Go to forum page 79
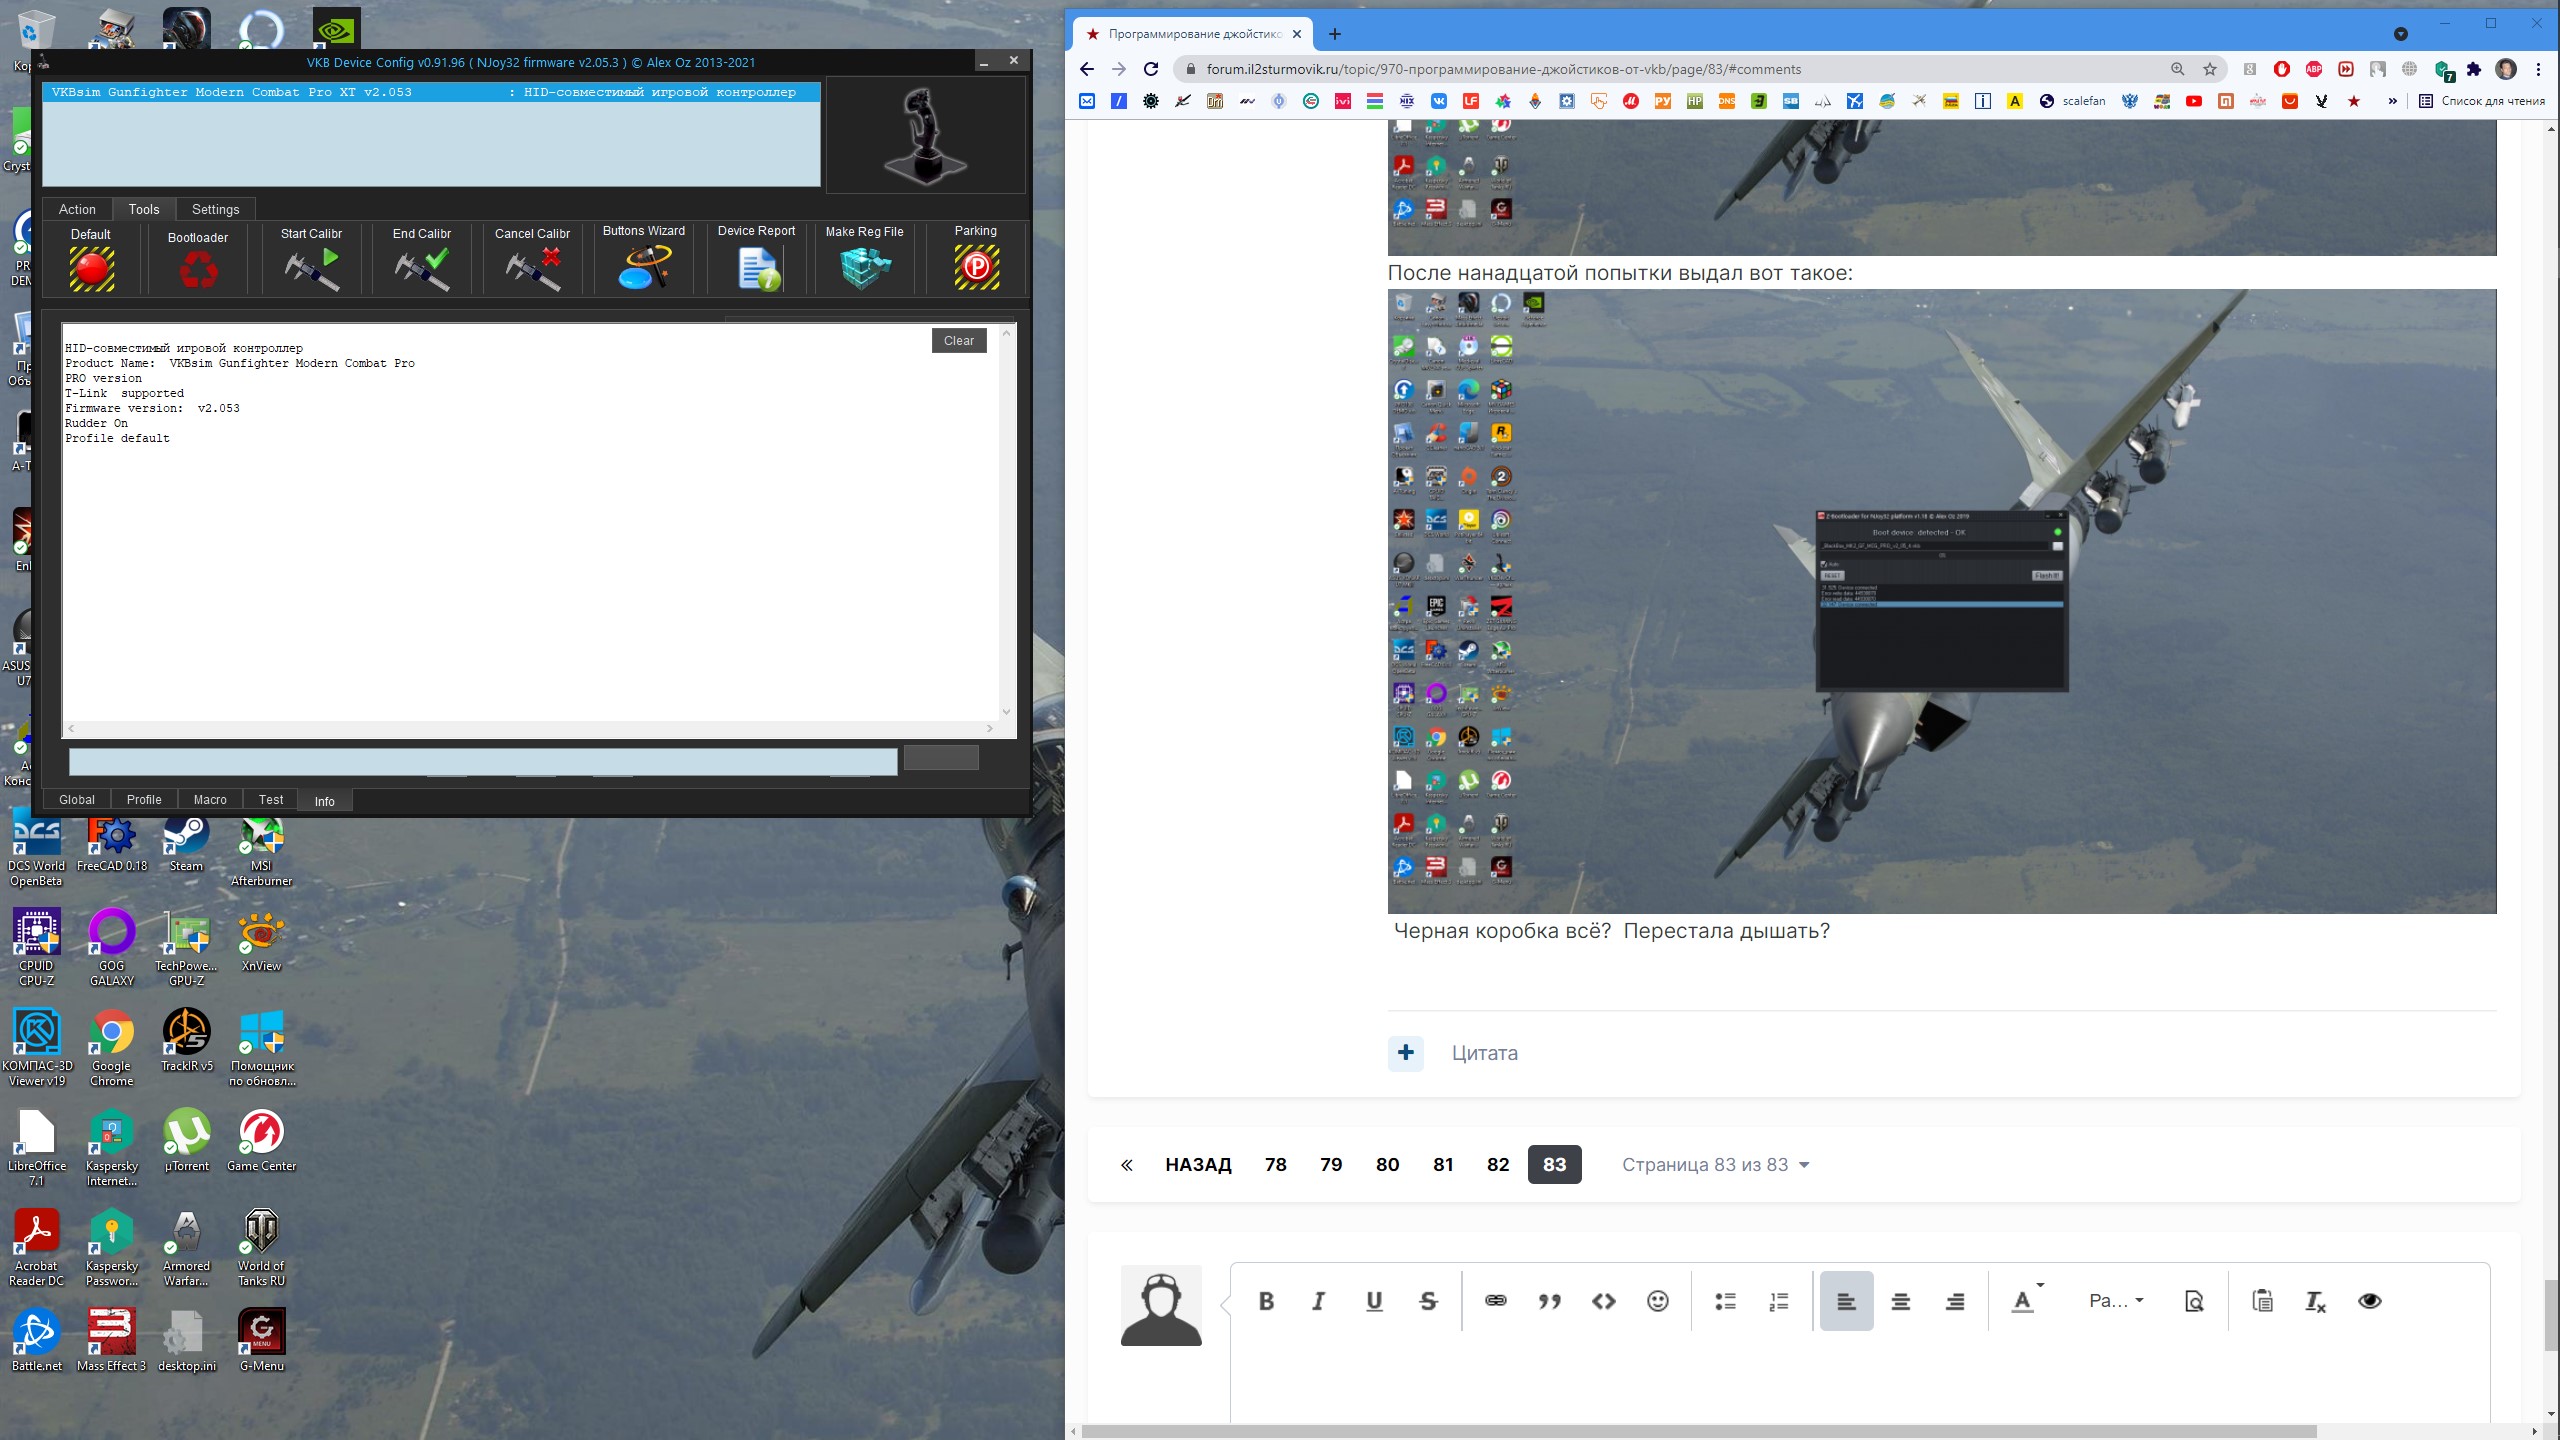The image size is (2560, 1440). pyautogui.click(x=1331, y=1165)
